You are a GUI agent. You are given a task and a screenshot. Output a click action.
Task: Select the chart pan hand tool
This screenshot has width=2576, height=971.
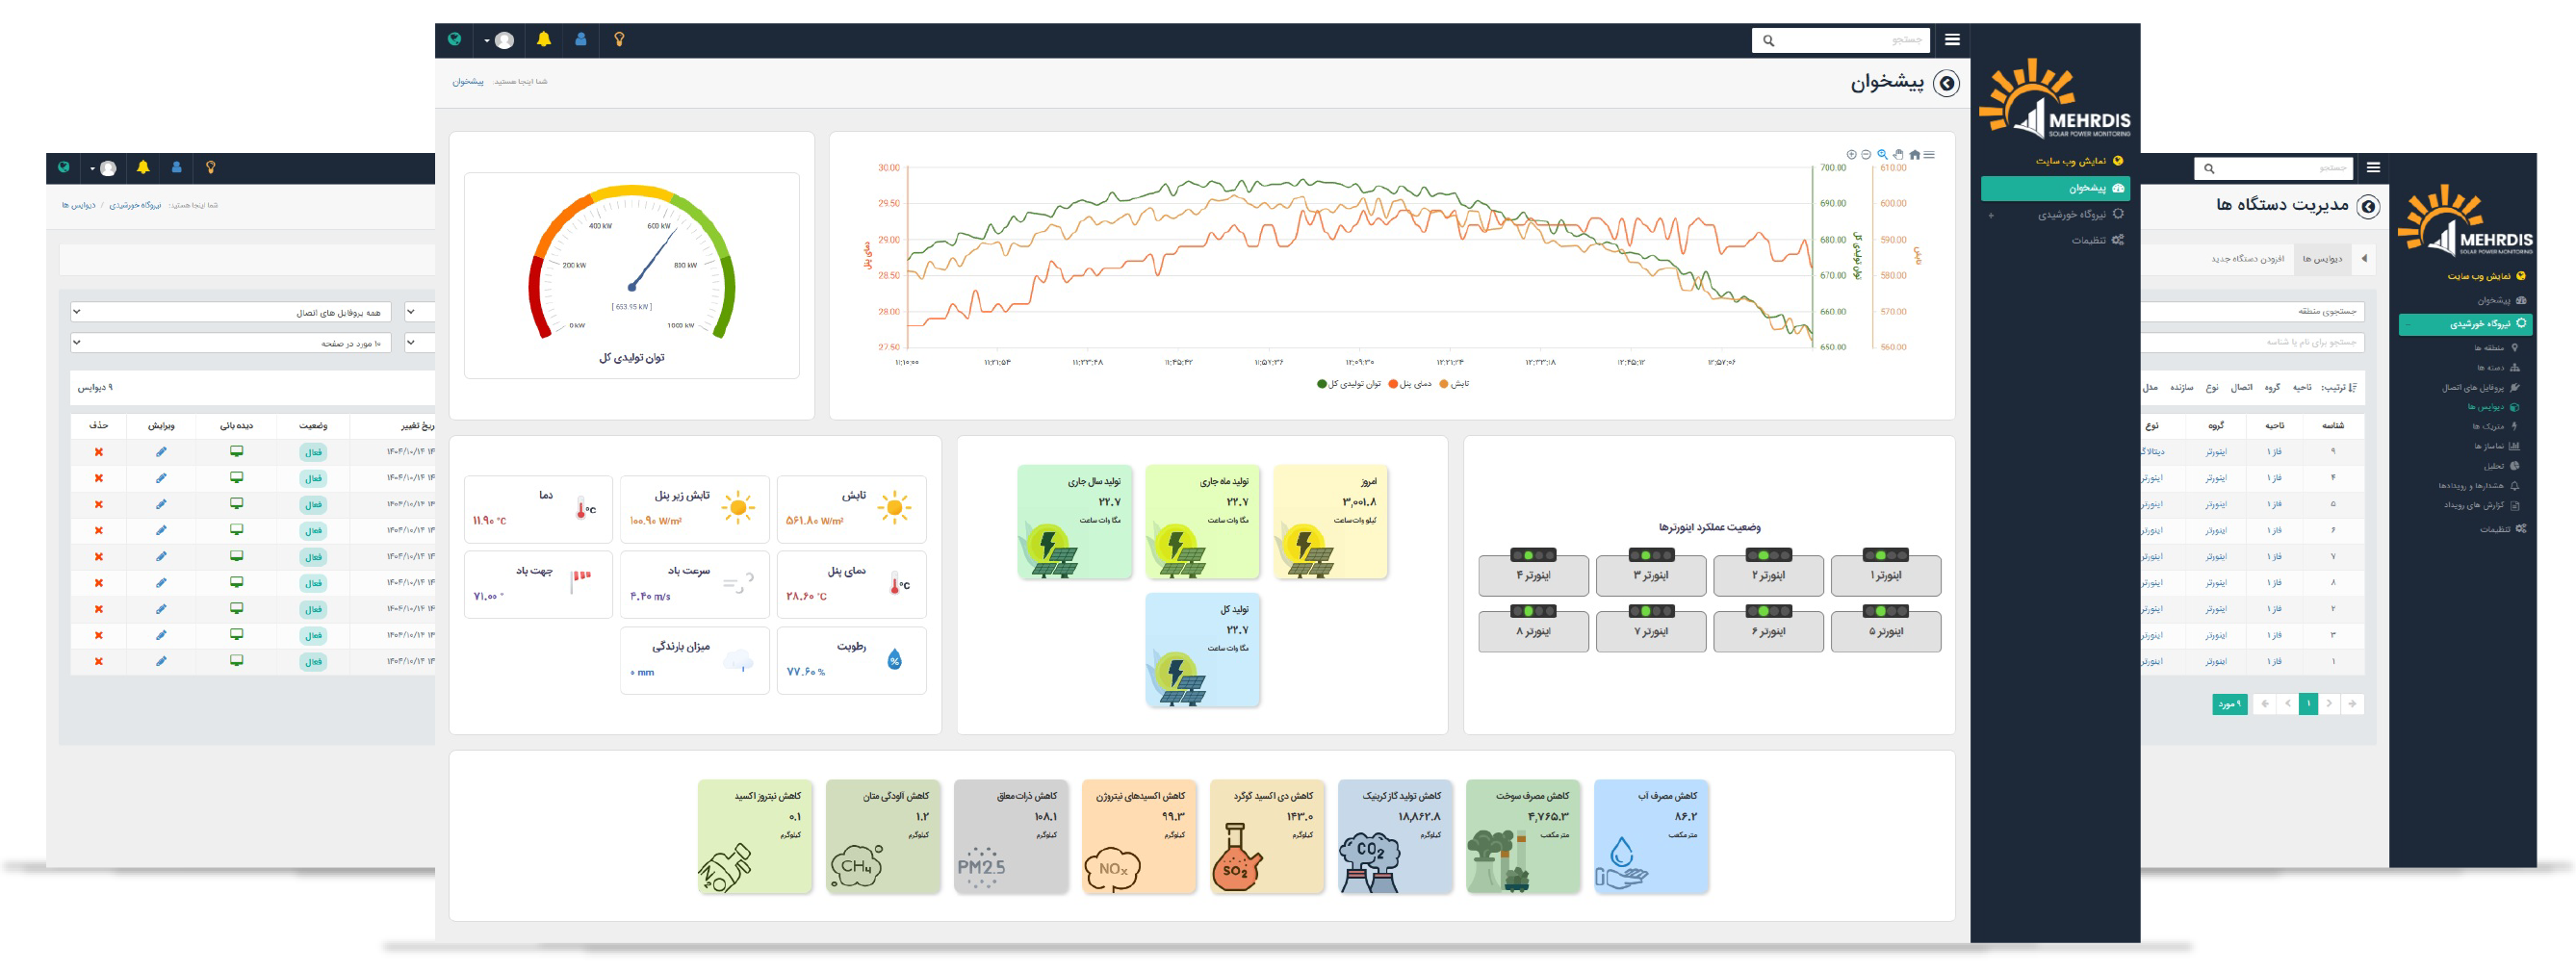[1898, 155]
